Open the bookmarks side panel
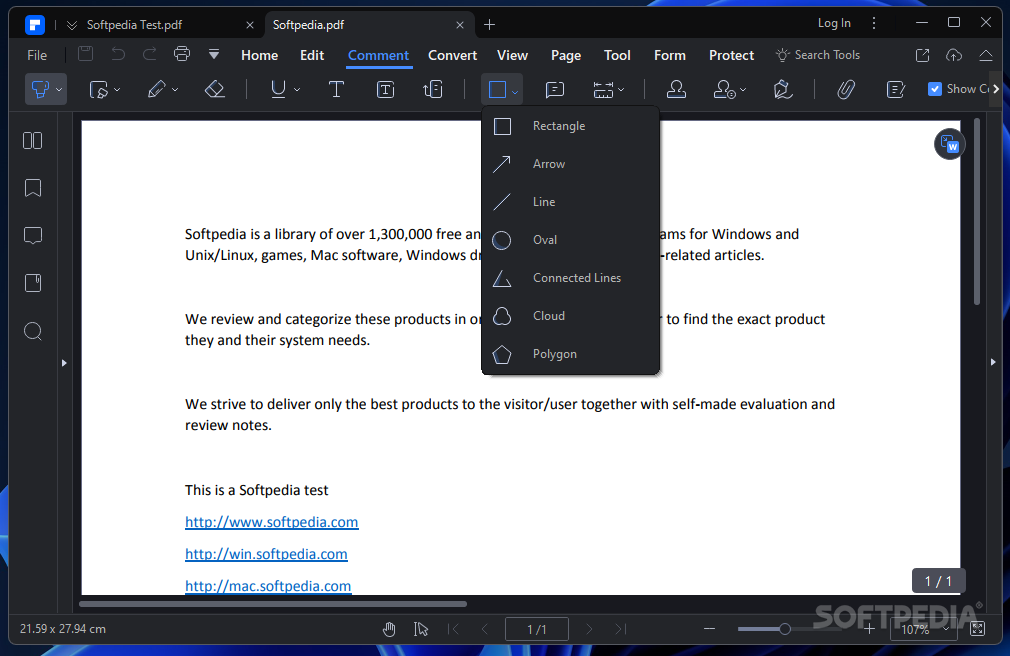 tap(33, 188)
